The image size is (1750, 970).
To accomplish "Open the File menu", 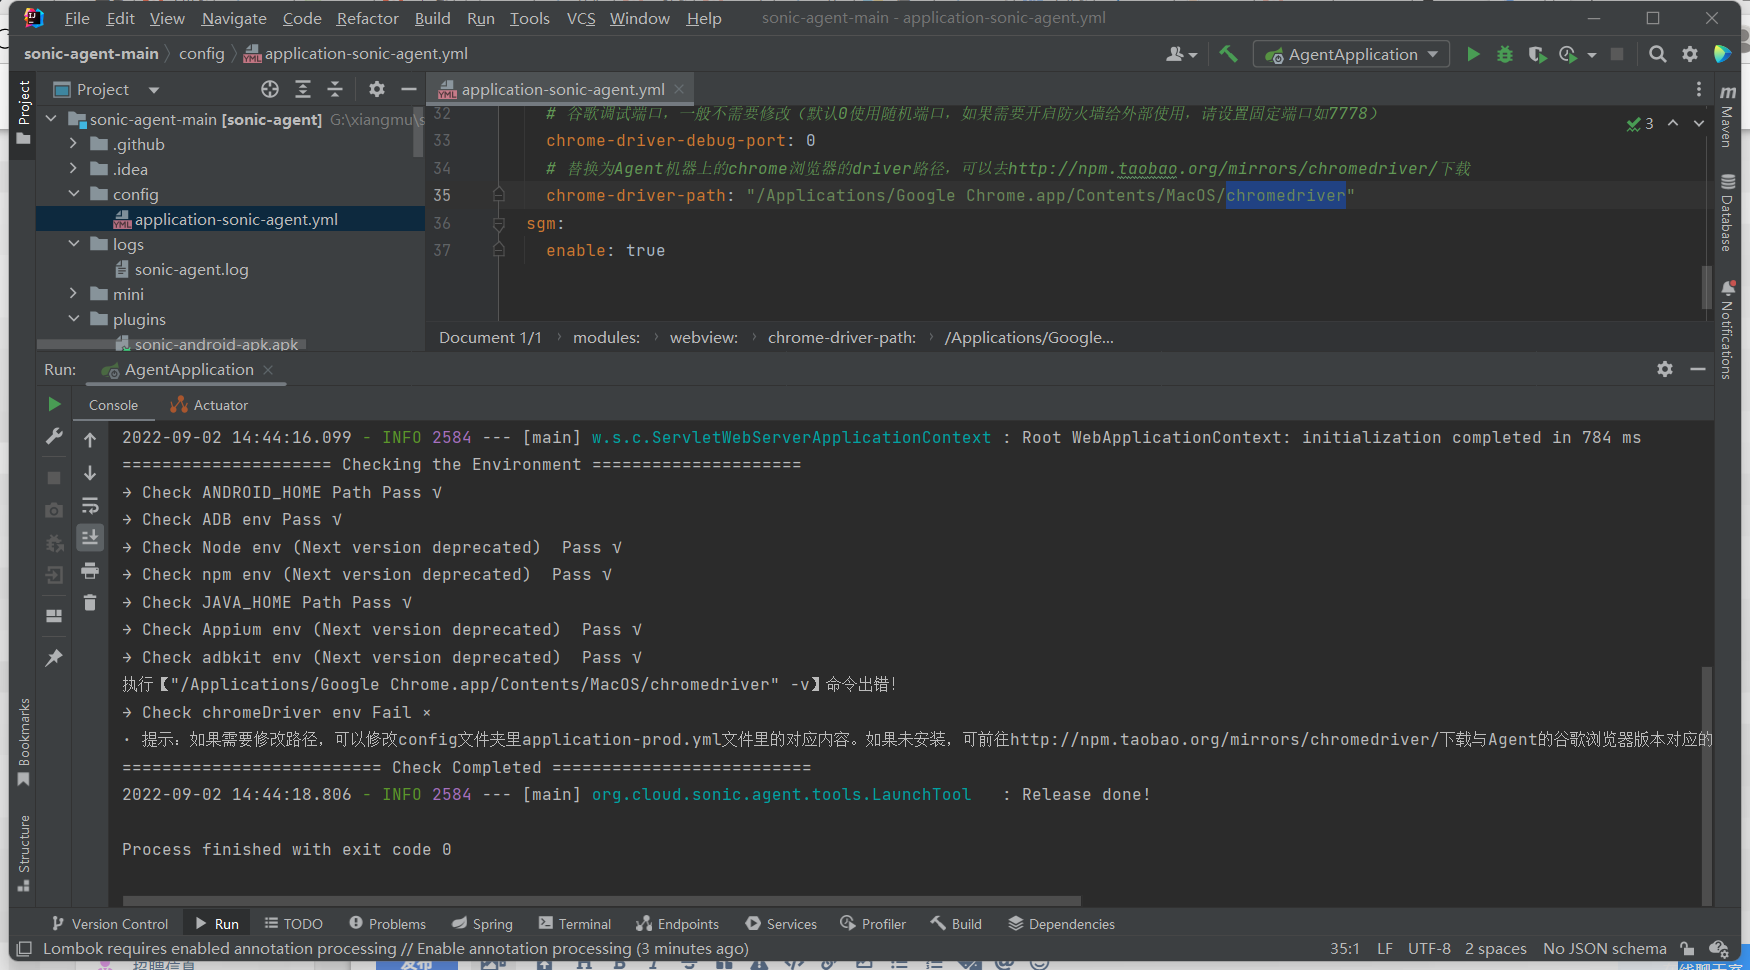I will [77, 18].
